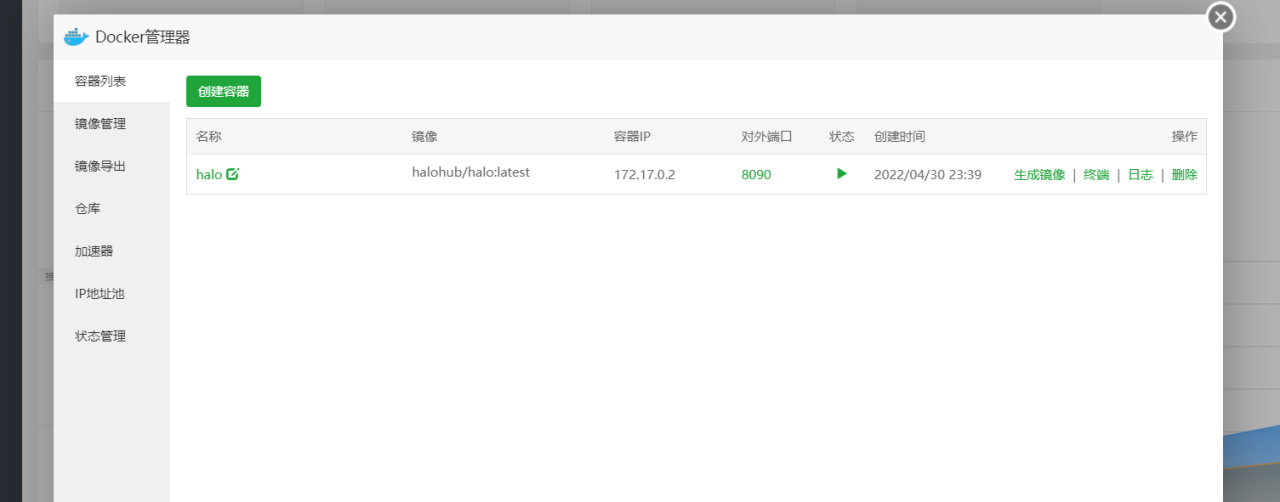The image size is (1280, 502).
Task: Open the 镜像导出 tab
Action: pyautogui.click(x=111, y=166)
